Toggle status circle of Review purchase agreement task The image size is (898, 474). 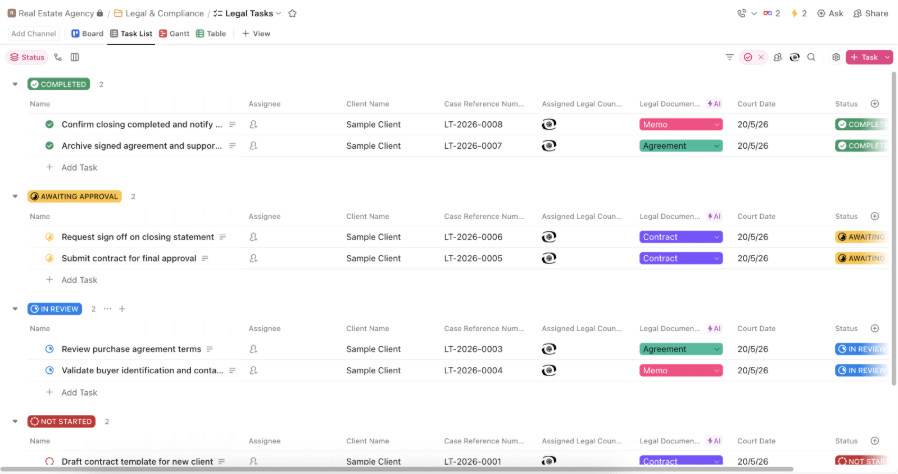pyautogui.click(x=49, y=349)
